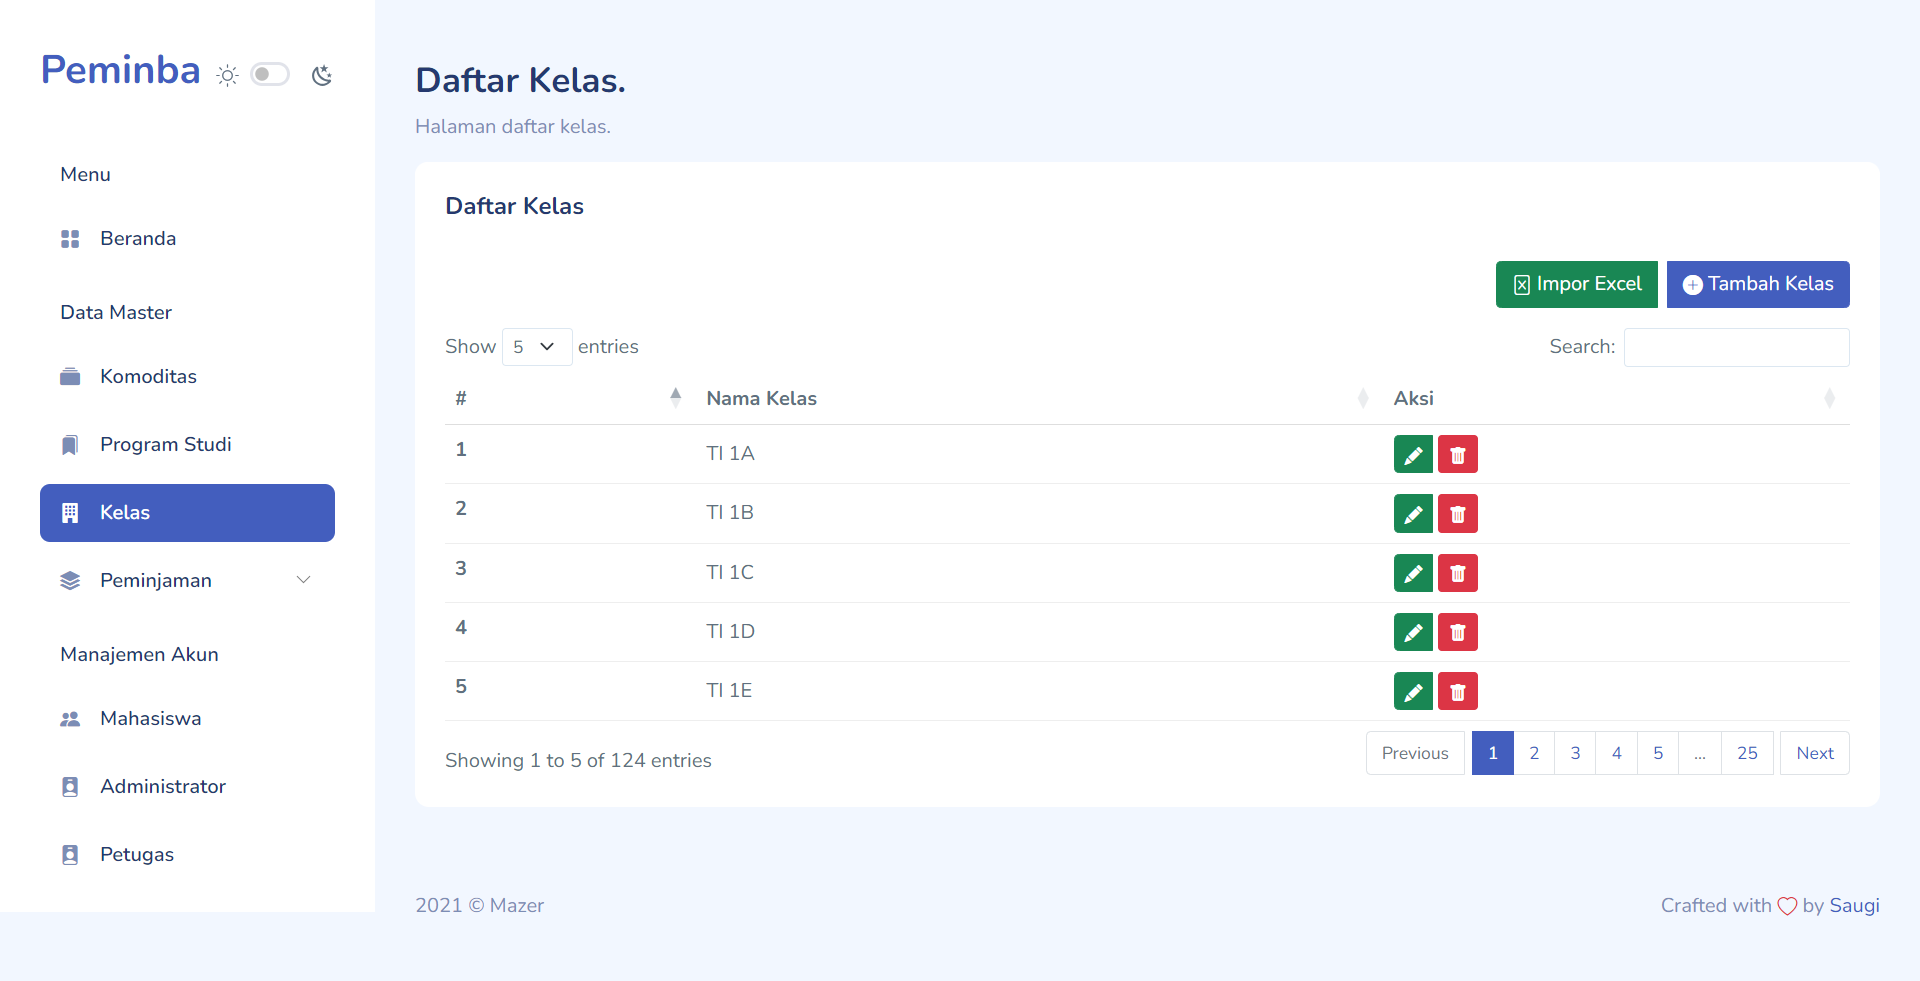The image size is (1920, 981).
Task: Go to pagination page 3
Action: tap(1575, 753)
